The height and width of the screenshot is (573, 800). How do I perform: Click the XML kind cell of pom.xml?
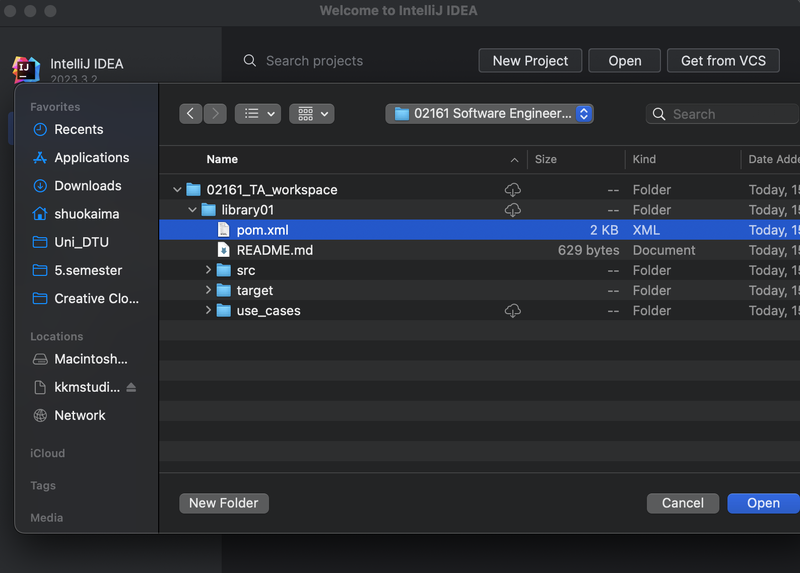click(x=646, y=230)
